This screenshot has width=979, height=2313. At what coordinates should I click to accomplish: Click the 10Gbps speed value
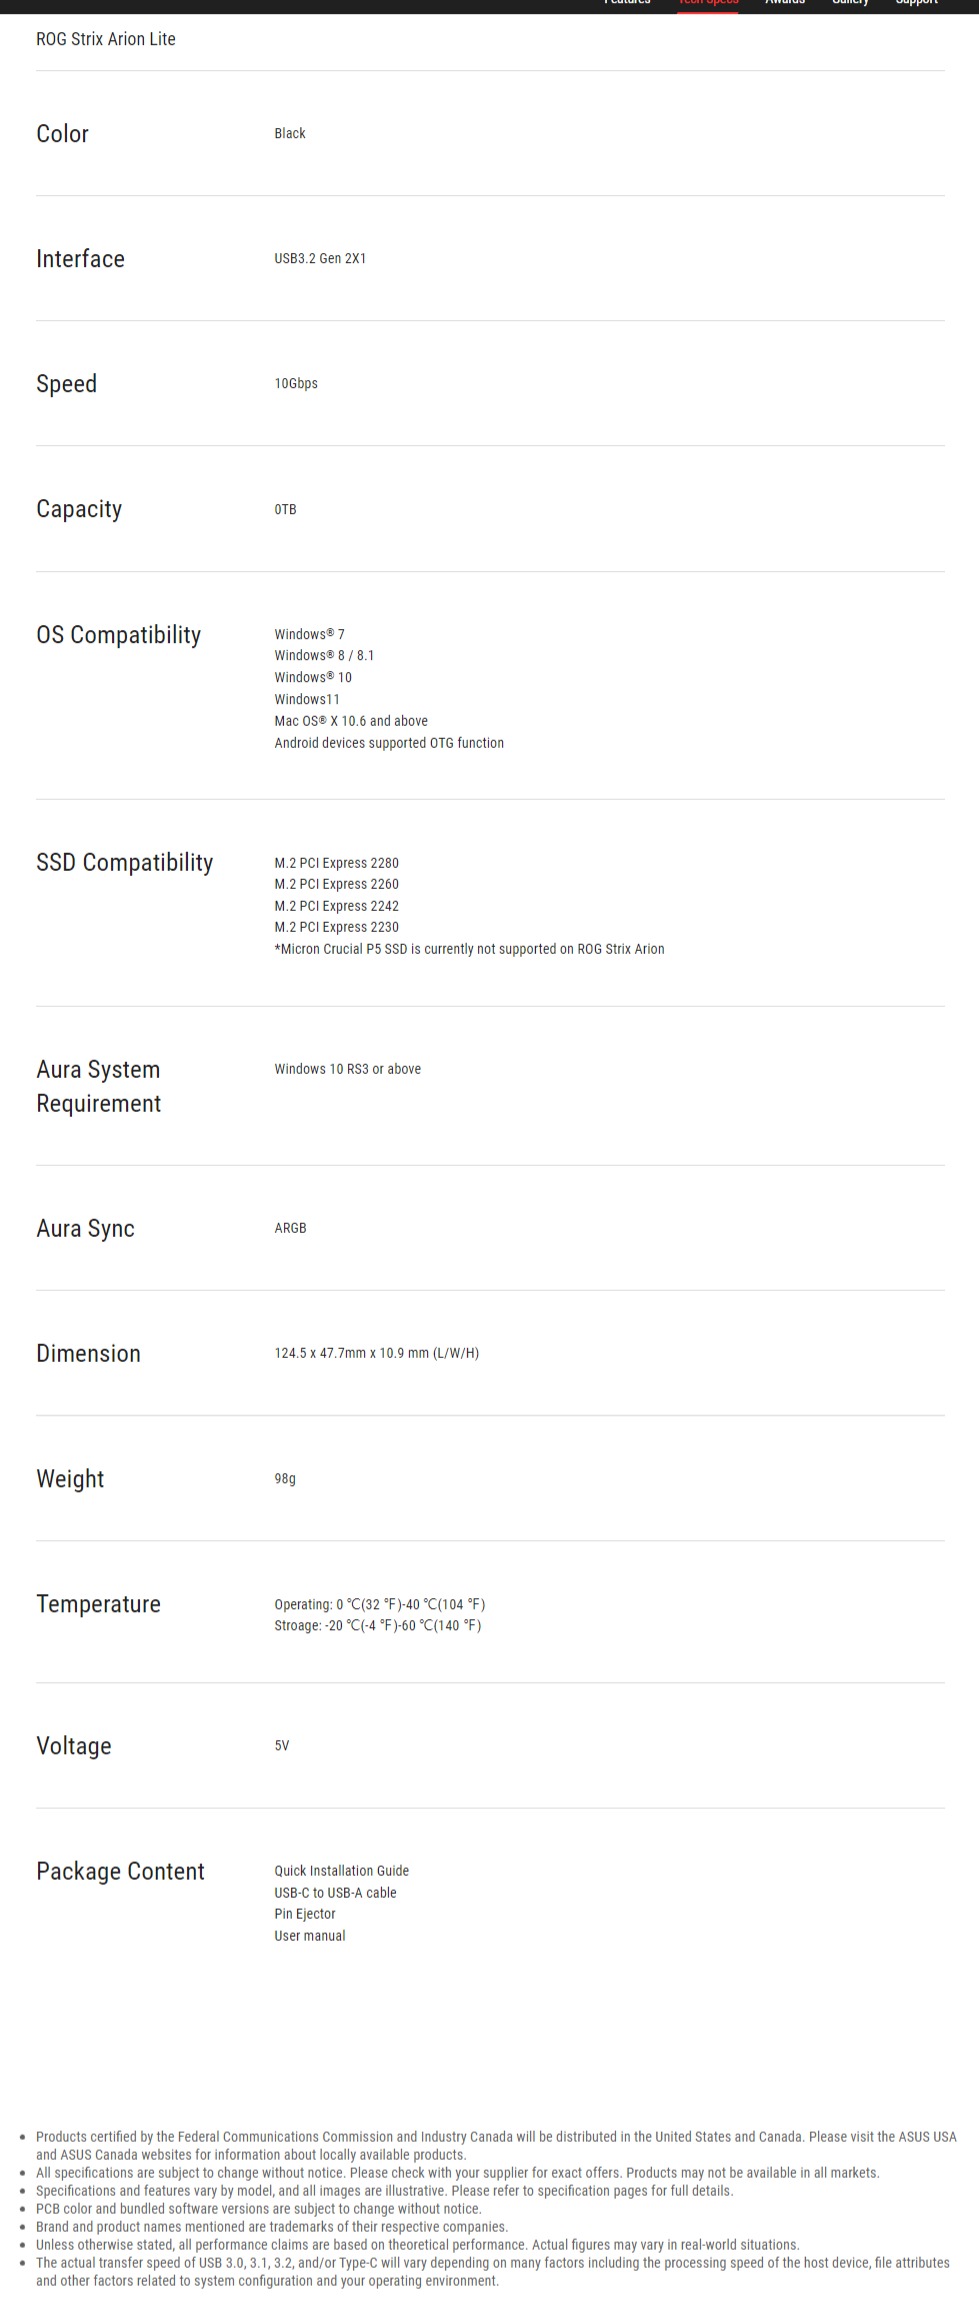click(x=296, y=383)
